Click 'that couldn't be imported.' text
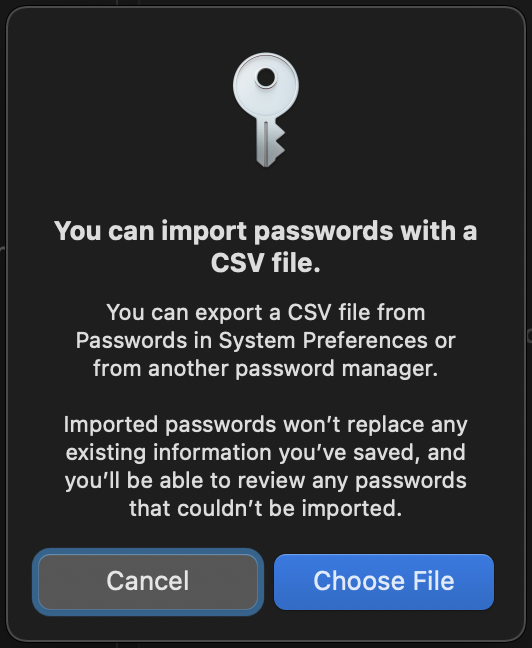The width and height of the screenshot is (532, 648). point(266,508)
